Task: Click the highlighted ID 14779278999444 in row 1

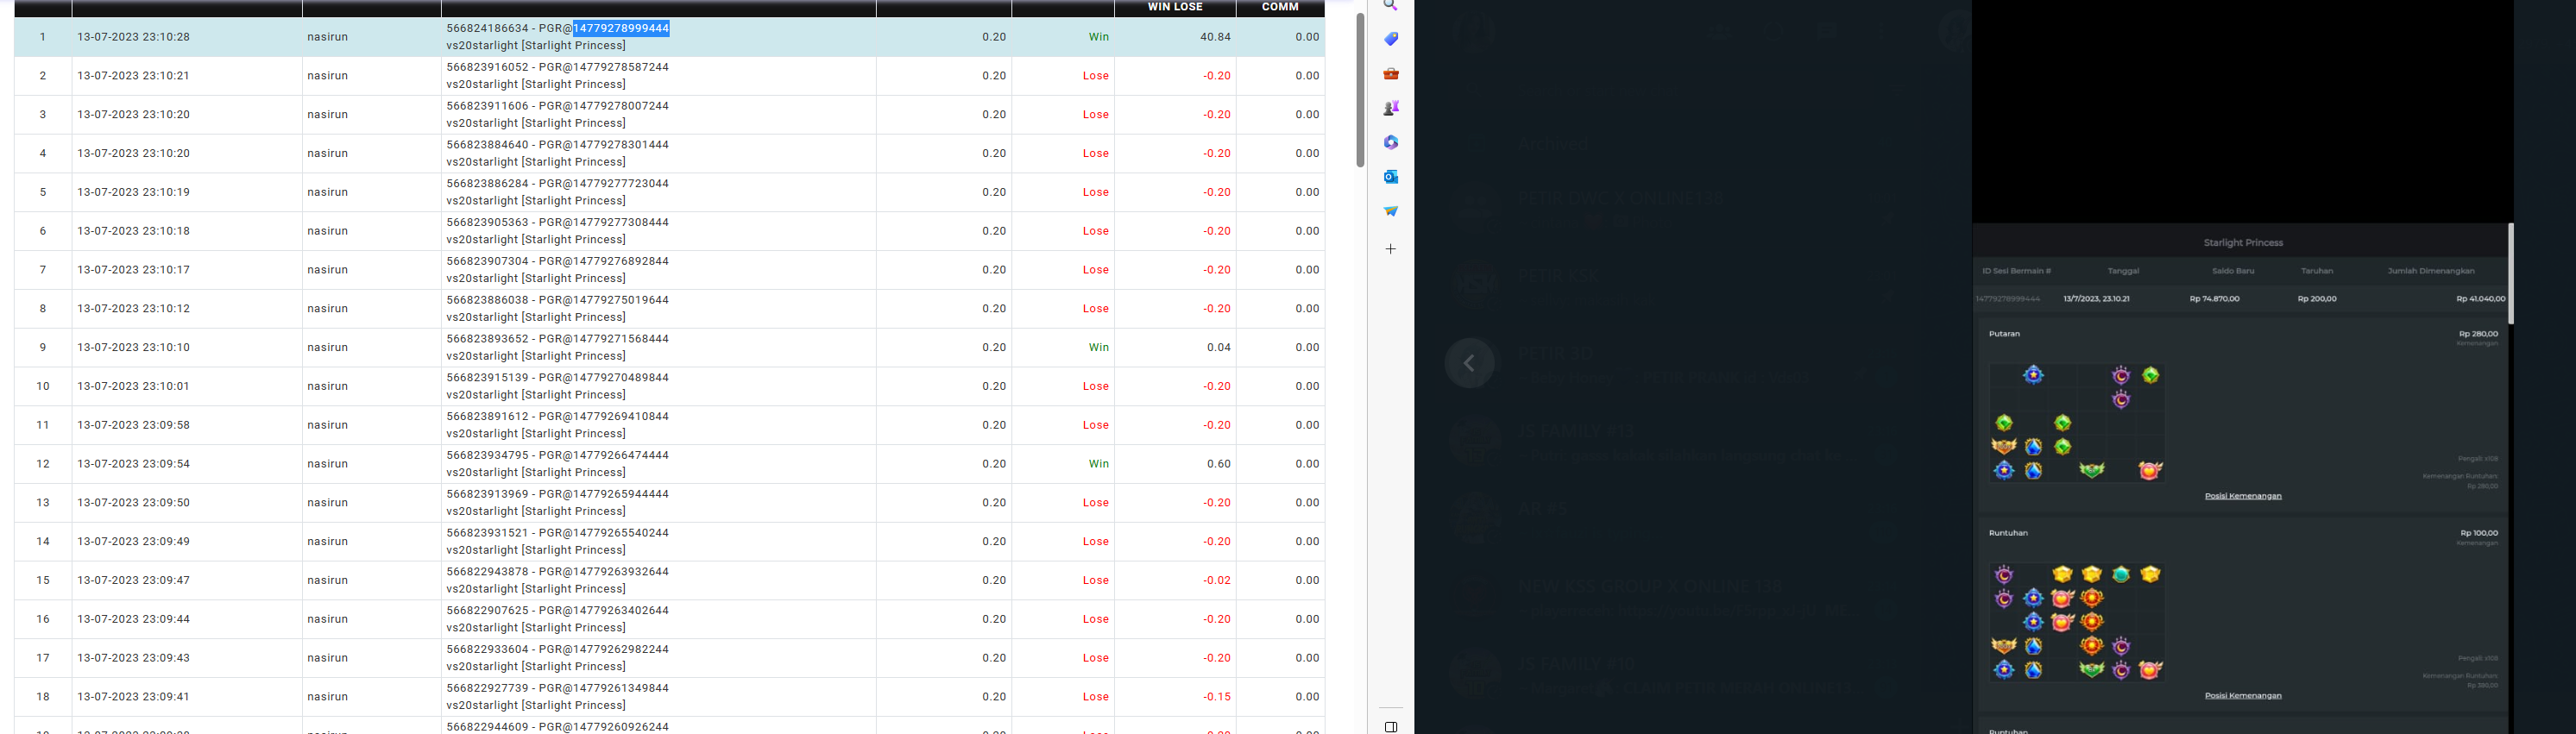Action: pyautogui.click(x=621, y=28)
